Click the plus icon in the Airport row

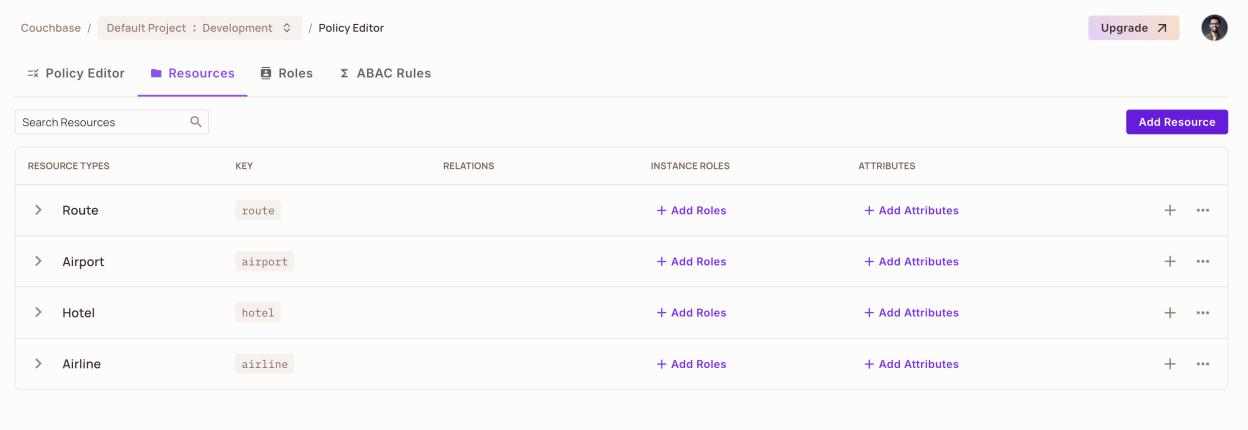click(x=1170, y=261)
